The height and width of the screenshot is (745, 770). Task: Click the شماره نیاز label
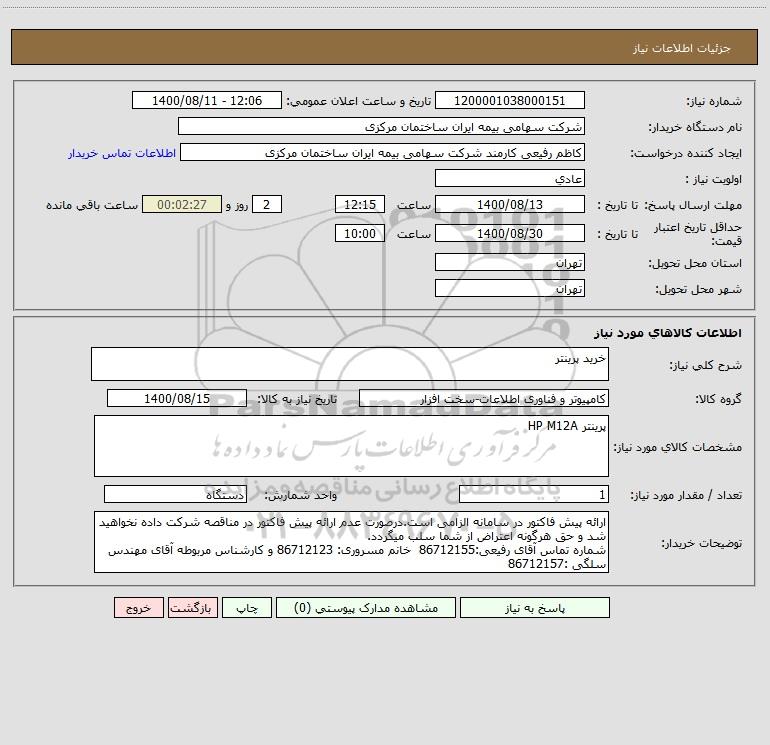pyautogui.click(x=714, y=101)
